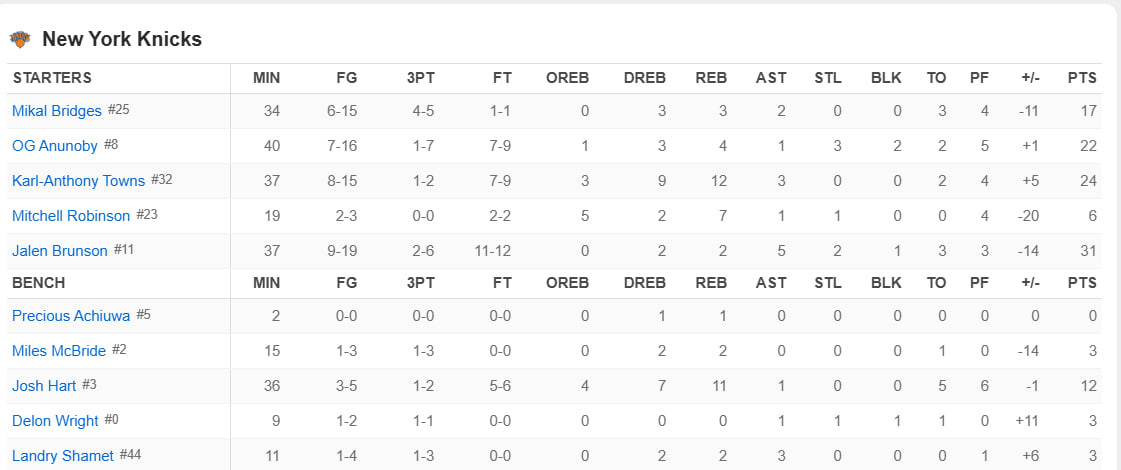The width and height of the screenshot is (1121, 470).
Task: Select Delon Wright player link
Action: click(x=55, y=421)
